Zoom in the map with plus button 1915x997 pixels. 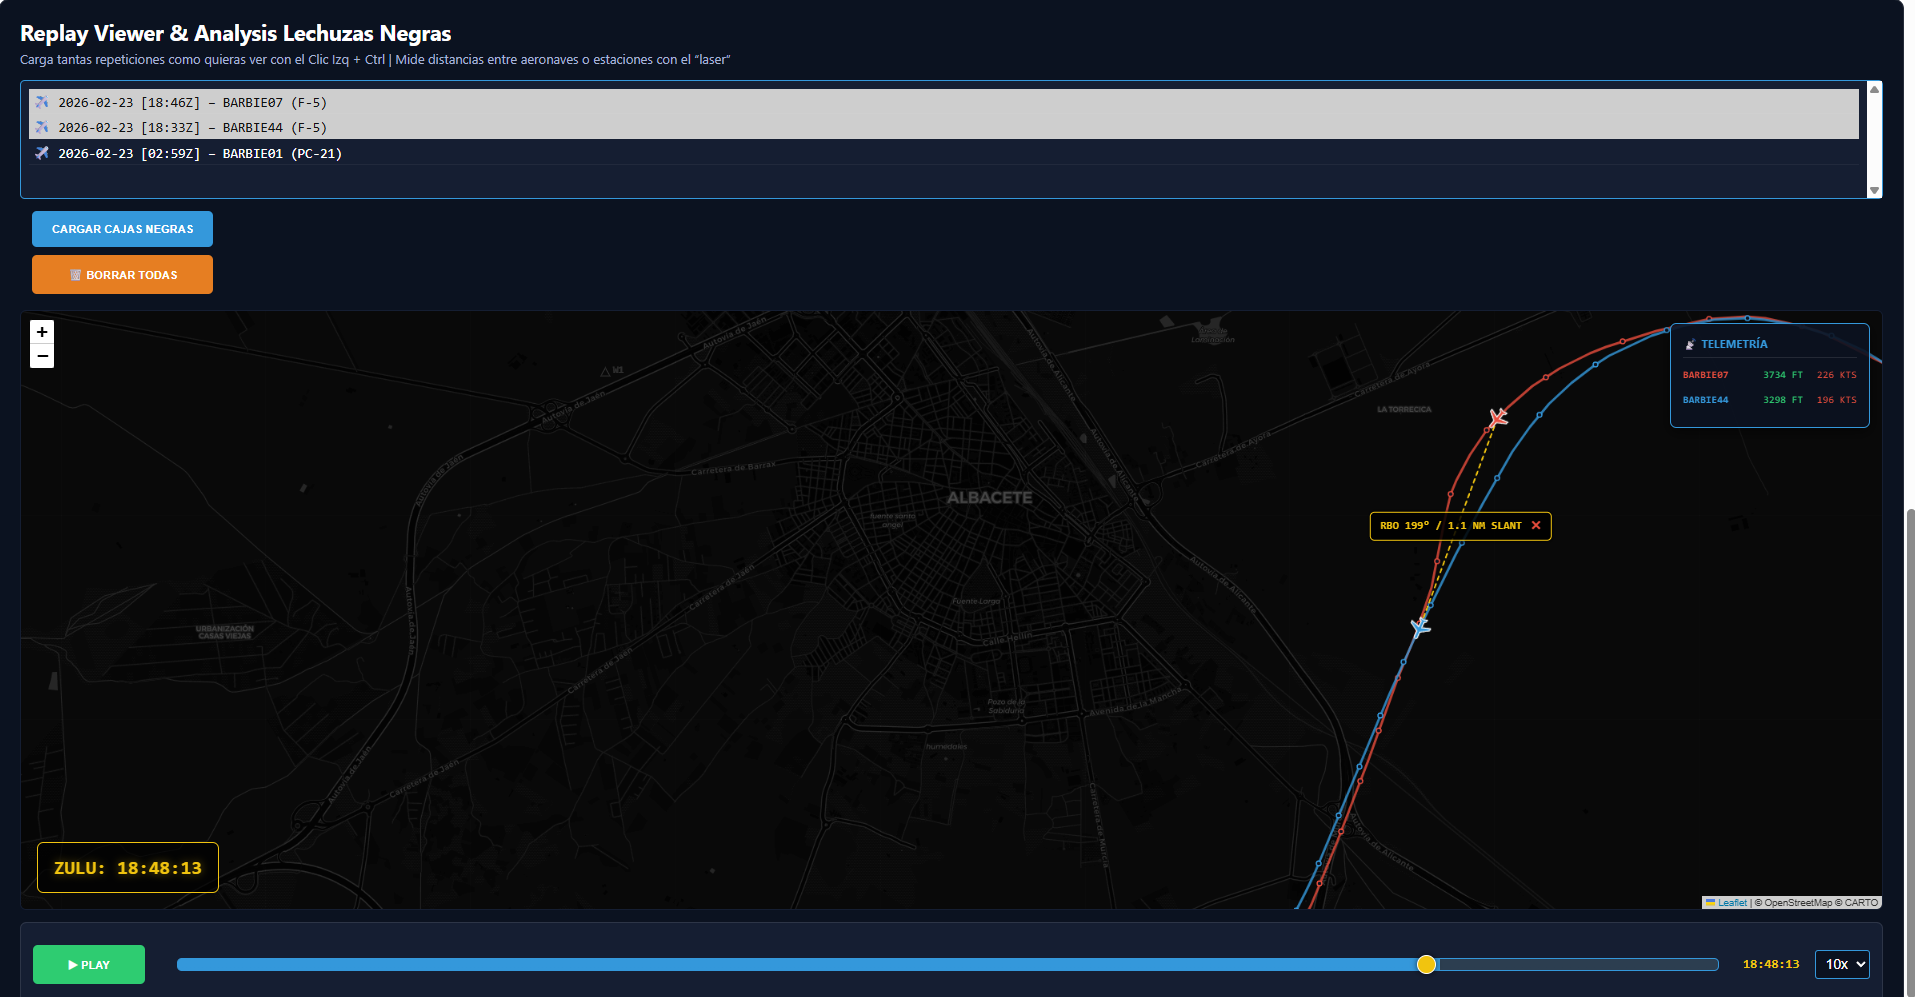(x=42, y=332)
